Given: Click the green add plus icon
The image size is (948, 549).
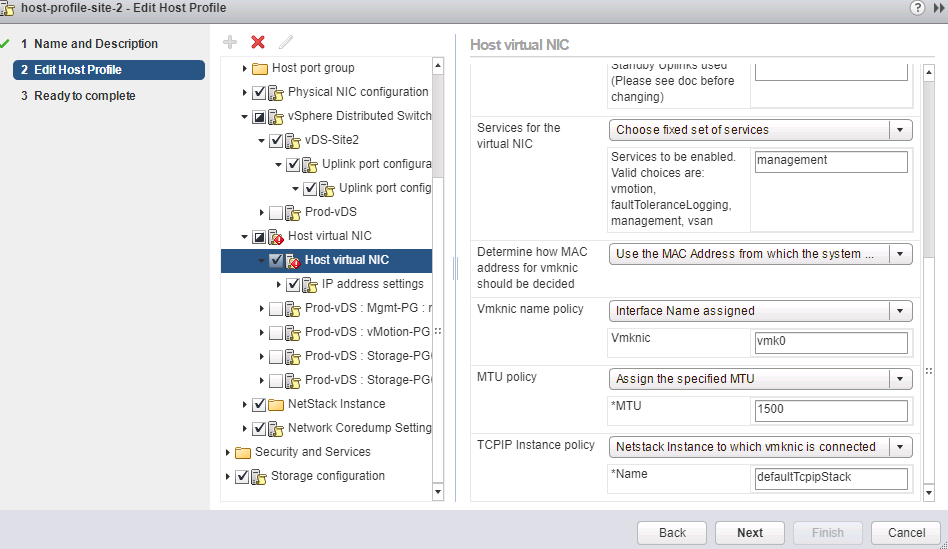Looking at the screenshot, I should [x=230, y=42].
